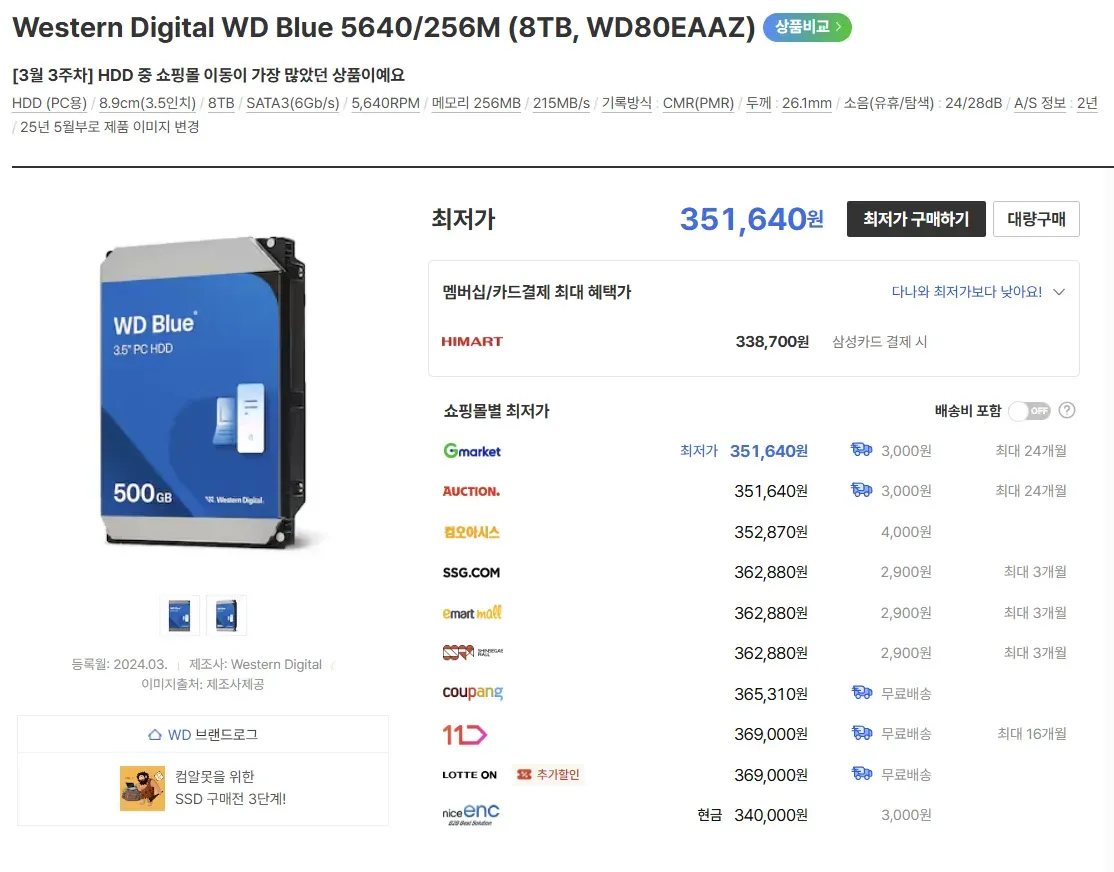Select the first product thumbnail
This screenshot has width=1114, height=872.
pyautogui.click(x=180, y=615)
